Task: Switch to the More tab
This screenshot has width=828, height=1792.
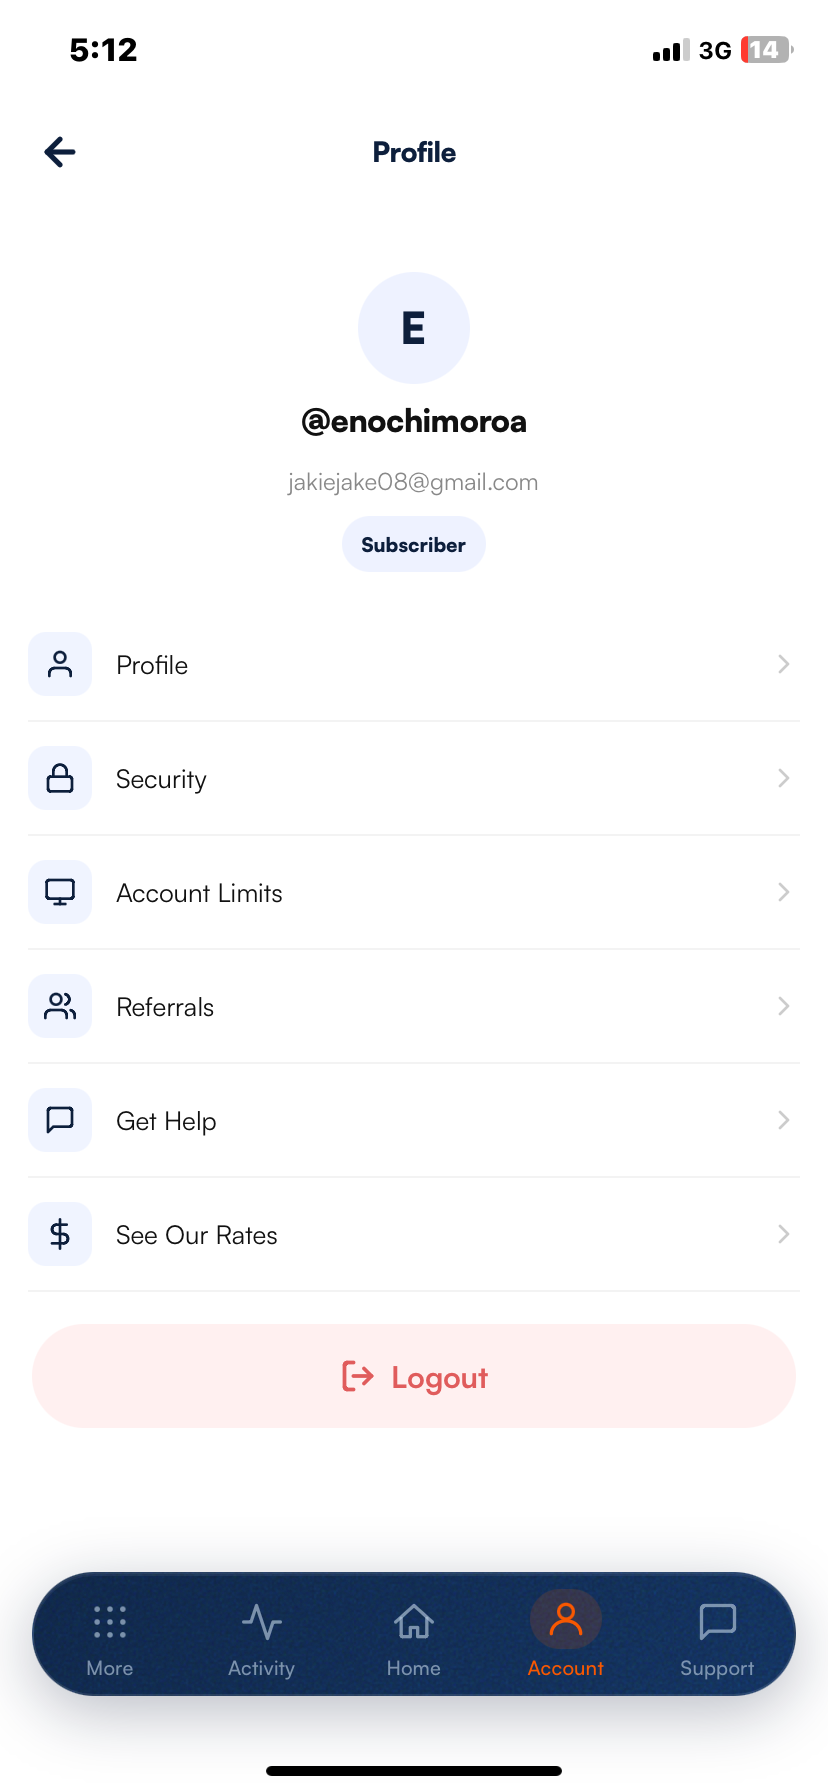Action: pyautogui.click(x=110, y=1636)
